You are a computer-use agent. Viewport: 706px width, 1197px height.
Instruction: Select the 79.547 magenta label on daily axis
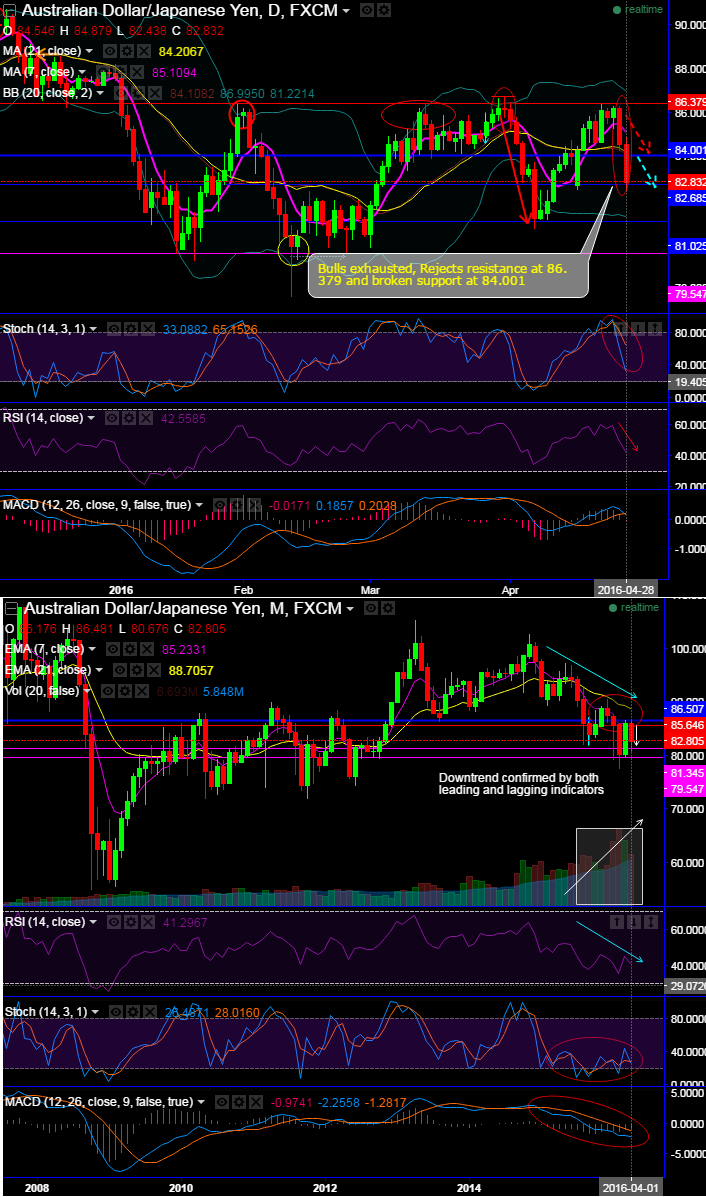pos(687,294)
